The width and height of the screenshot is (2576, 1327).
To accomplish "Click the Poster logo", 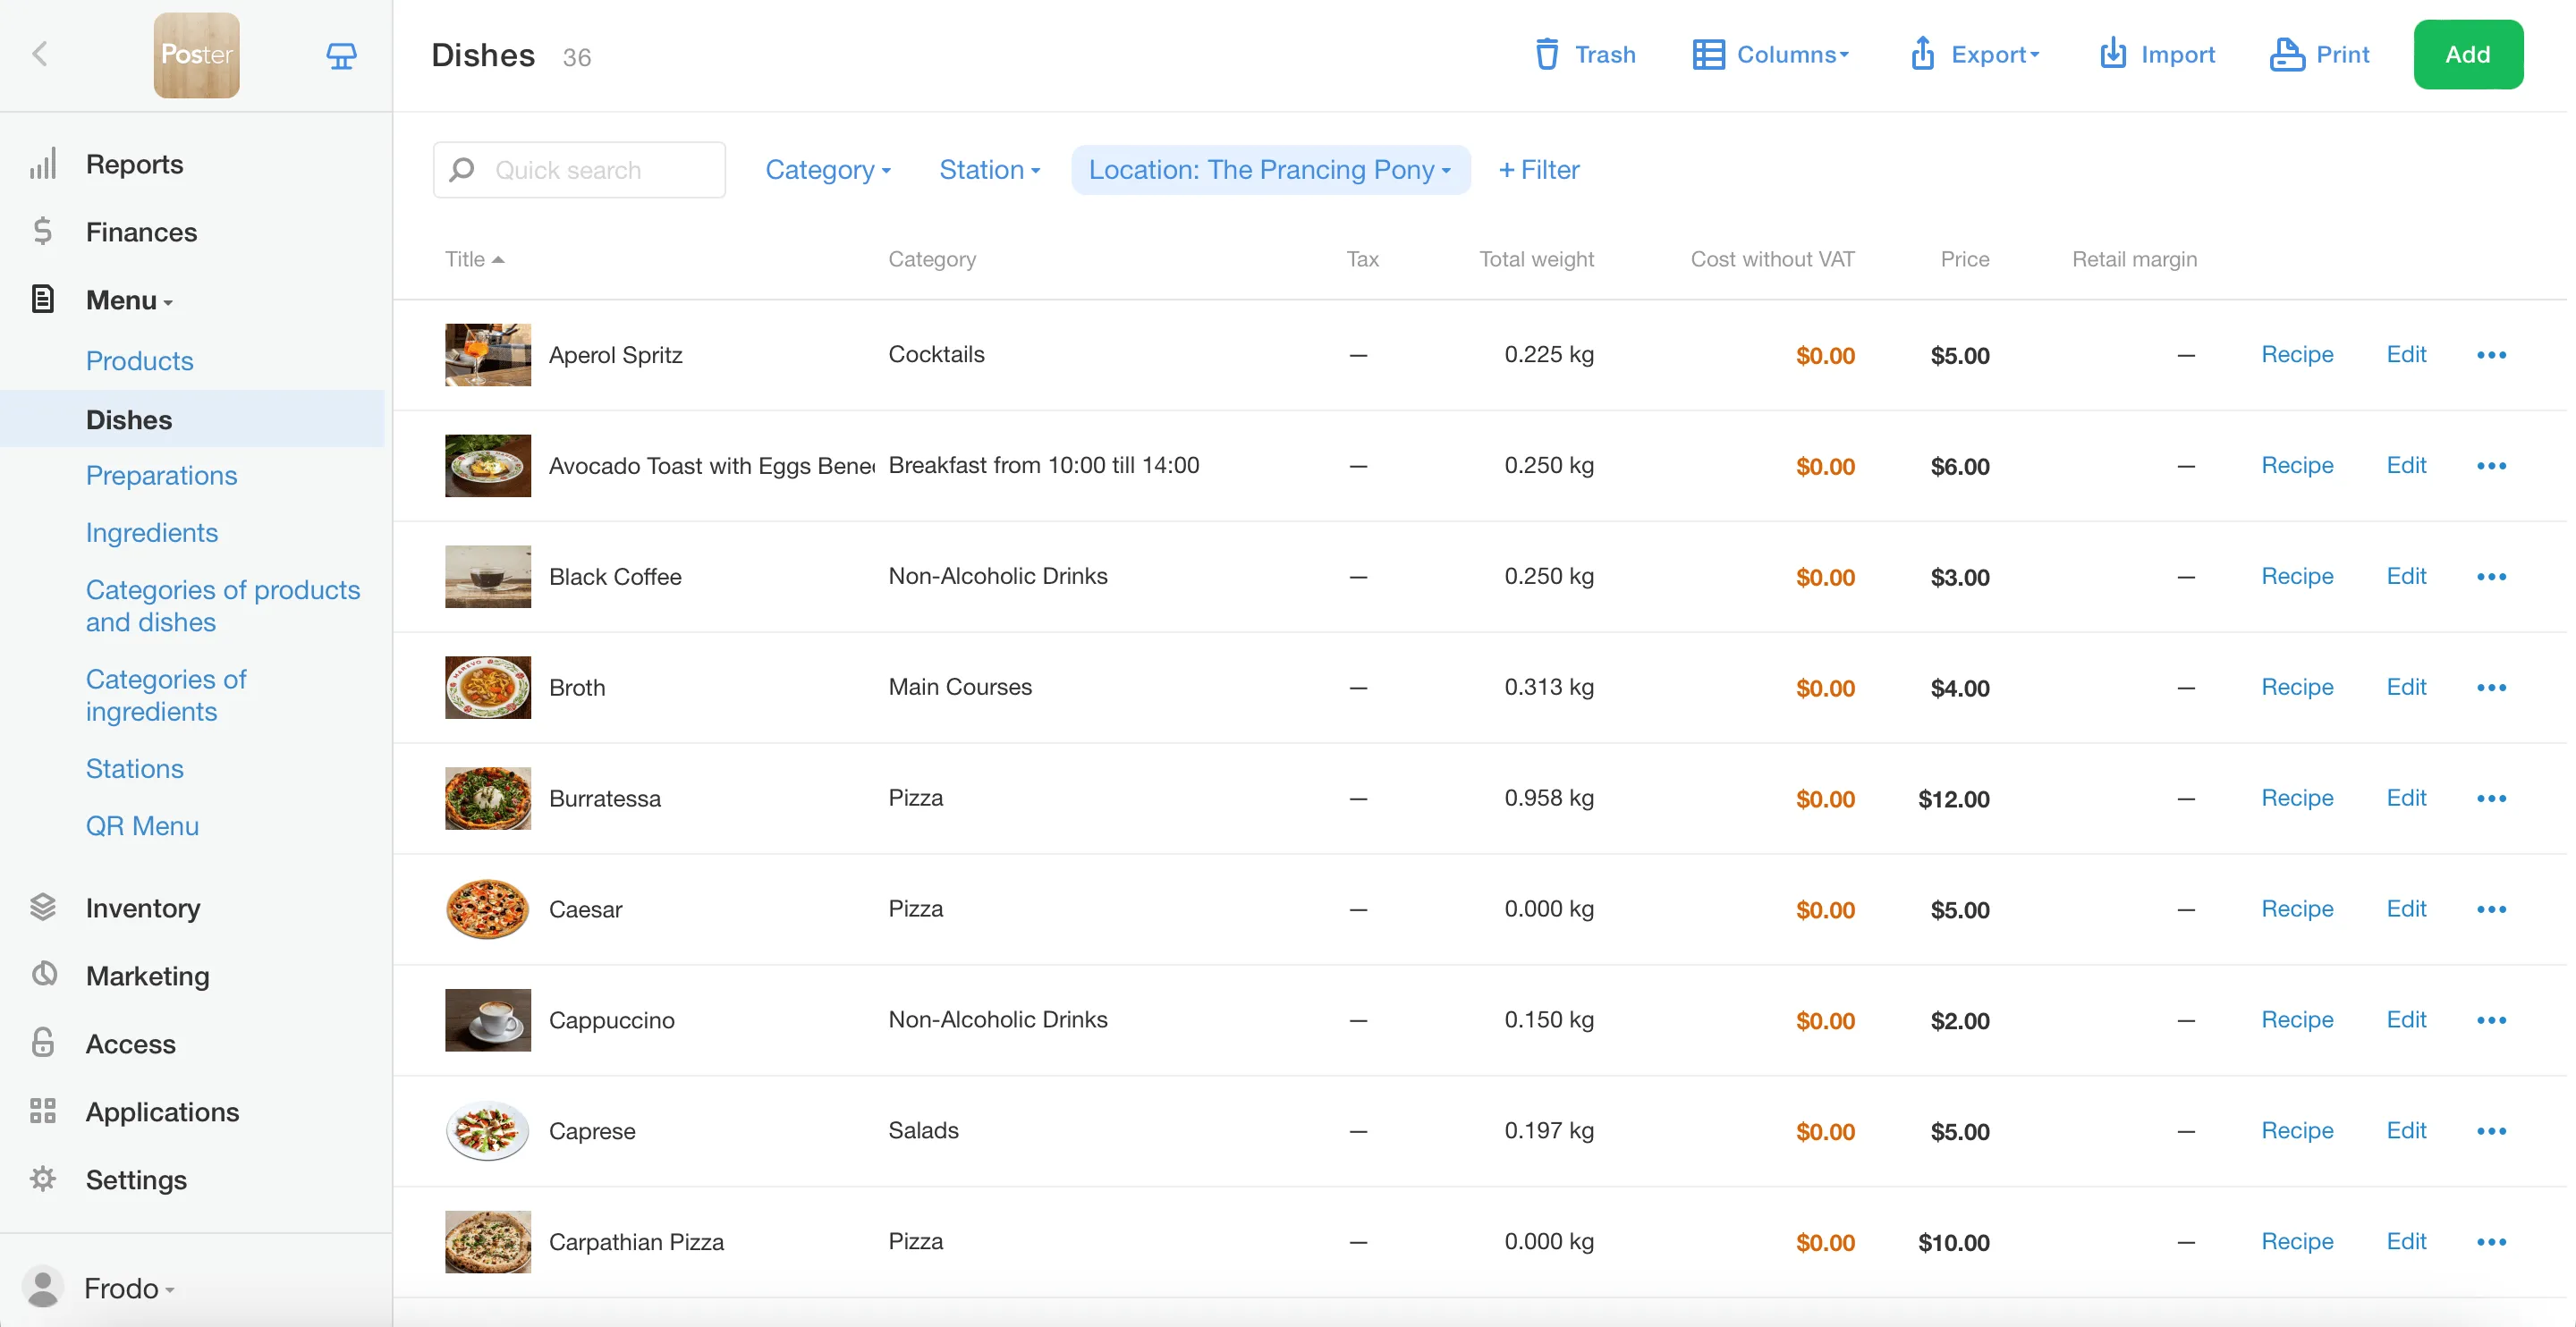I will point(196,55).
